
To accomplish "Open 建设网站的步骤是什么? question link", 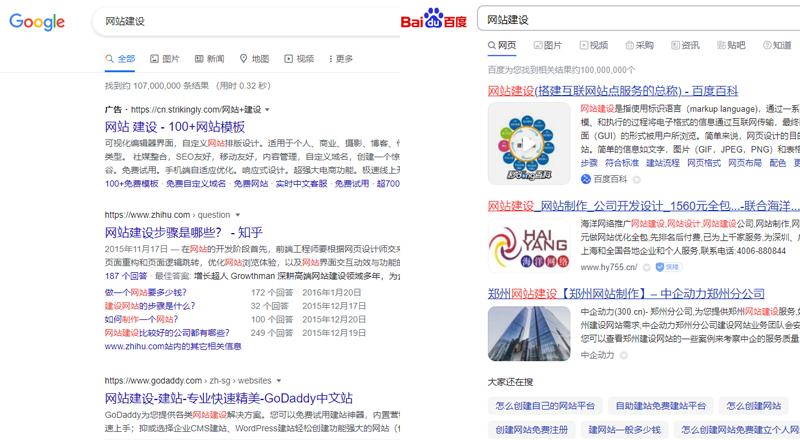I will point(149,306).
